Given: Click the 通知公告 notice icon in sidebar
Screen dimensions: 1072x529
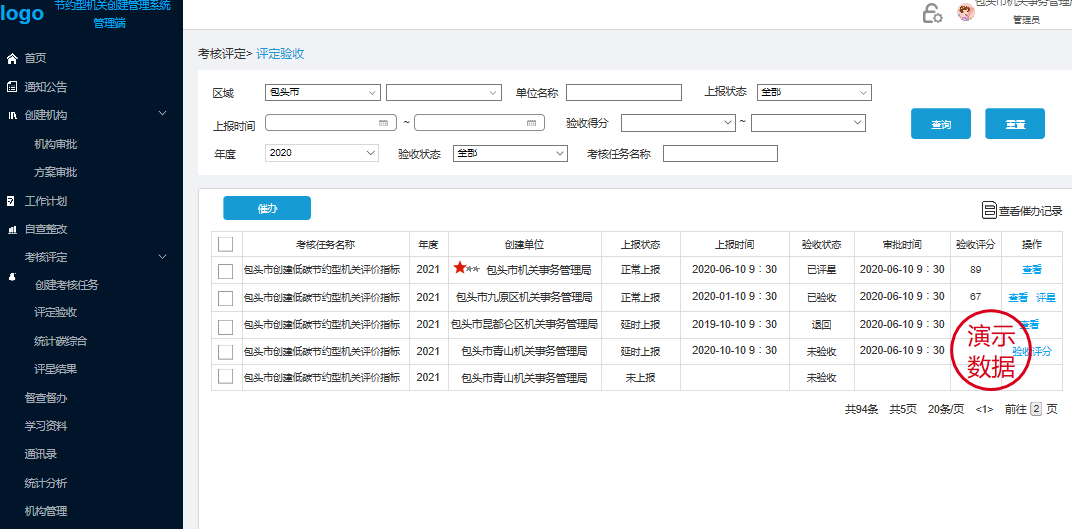Looking at the screenshot, I should point(12,87).
